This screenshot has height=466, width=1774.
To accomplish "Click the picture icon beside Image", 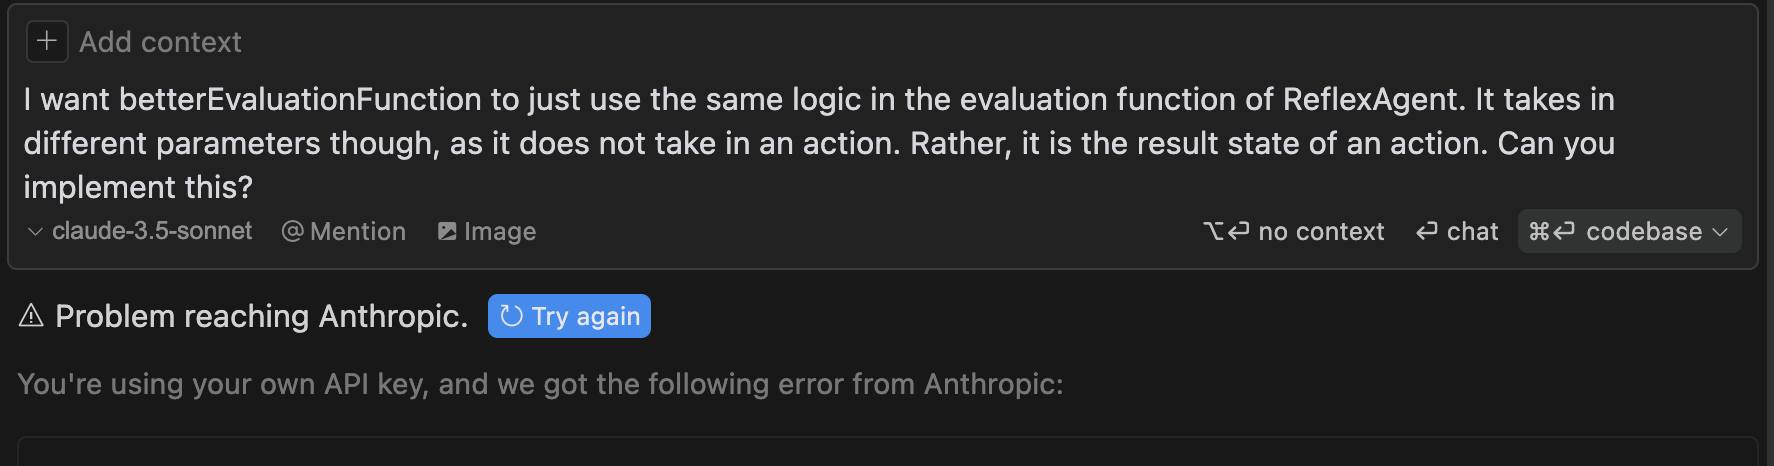I will pyautogui.click(x=447, y=231).
